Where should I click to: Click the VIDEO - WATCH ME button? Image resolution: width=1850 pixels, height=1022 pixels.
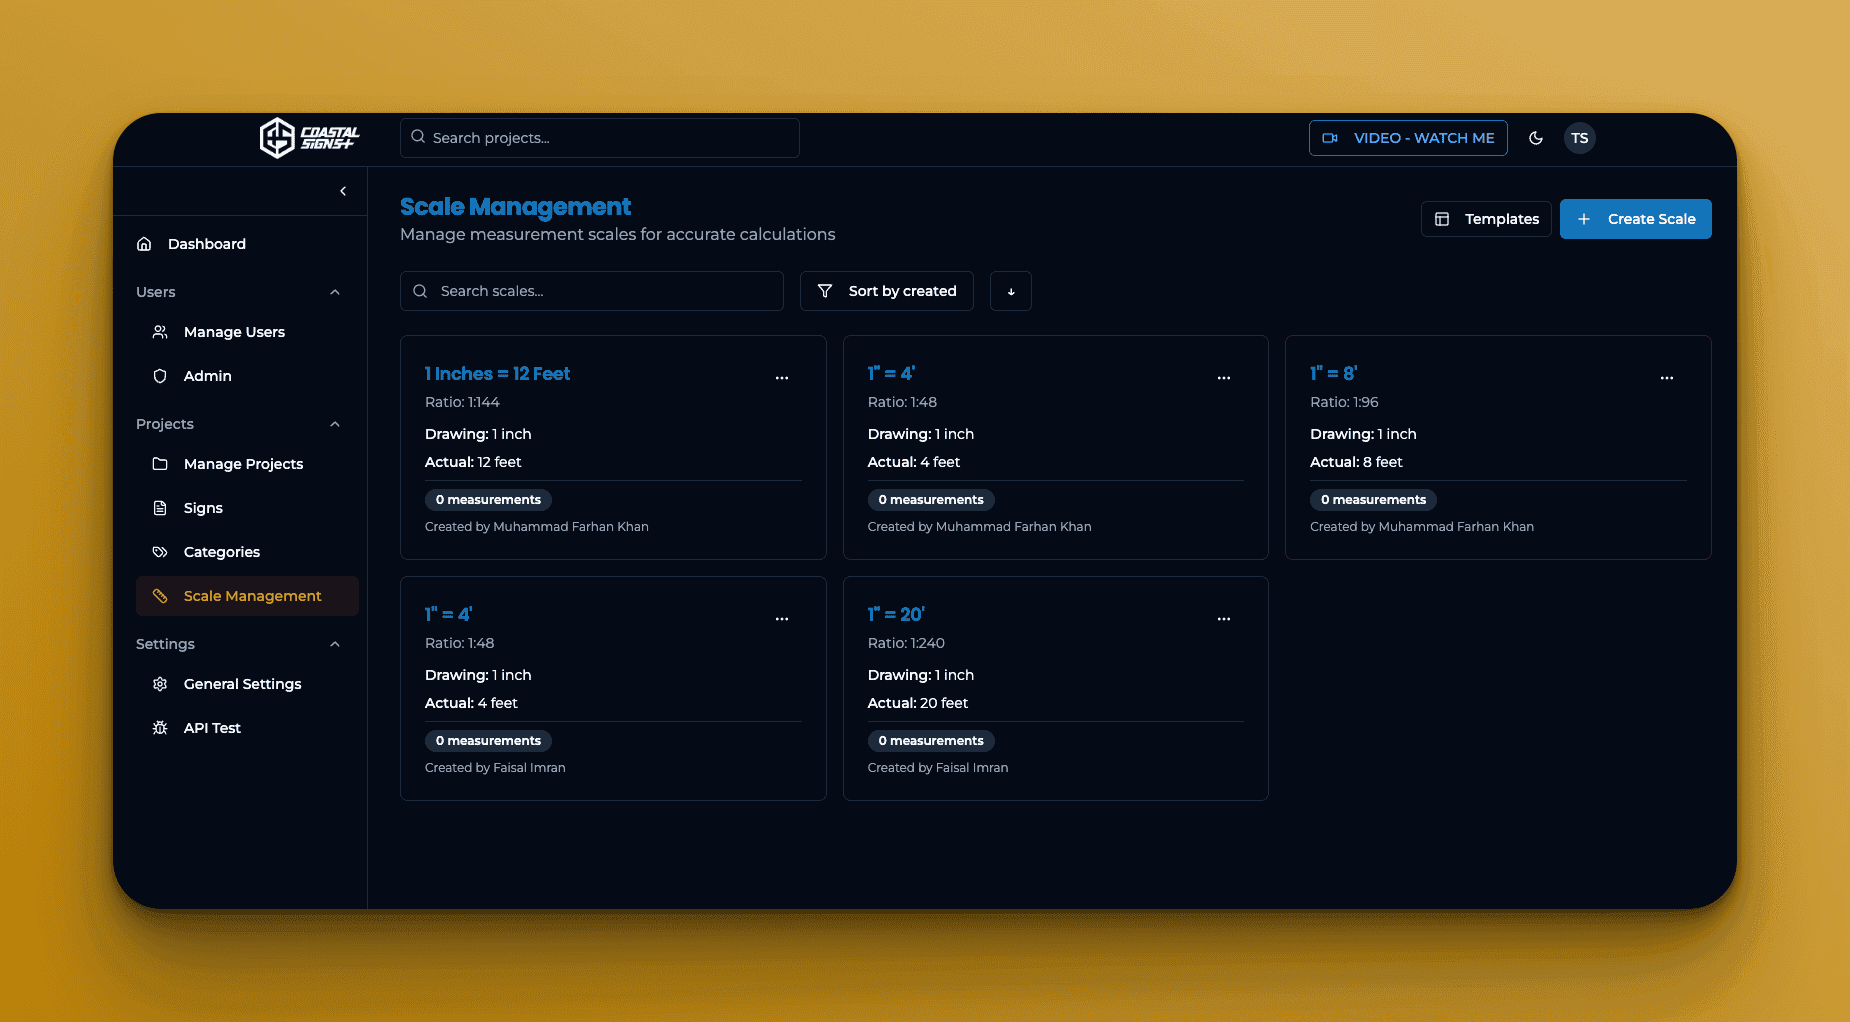pos(1408,138)
